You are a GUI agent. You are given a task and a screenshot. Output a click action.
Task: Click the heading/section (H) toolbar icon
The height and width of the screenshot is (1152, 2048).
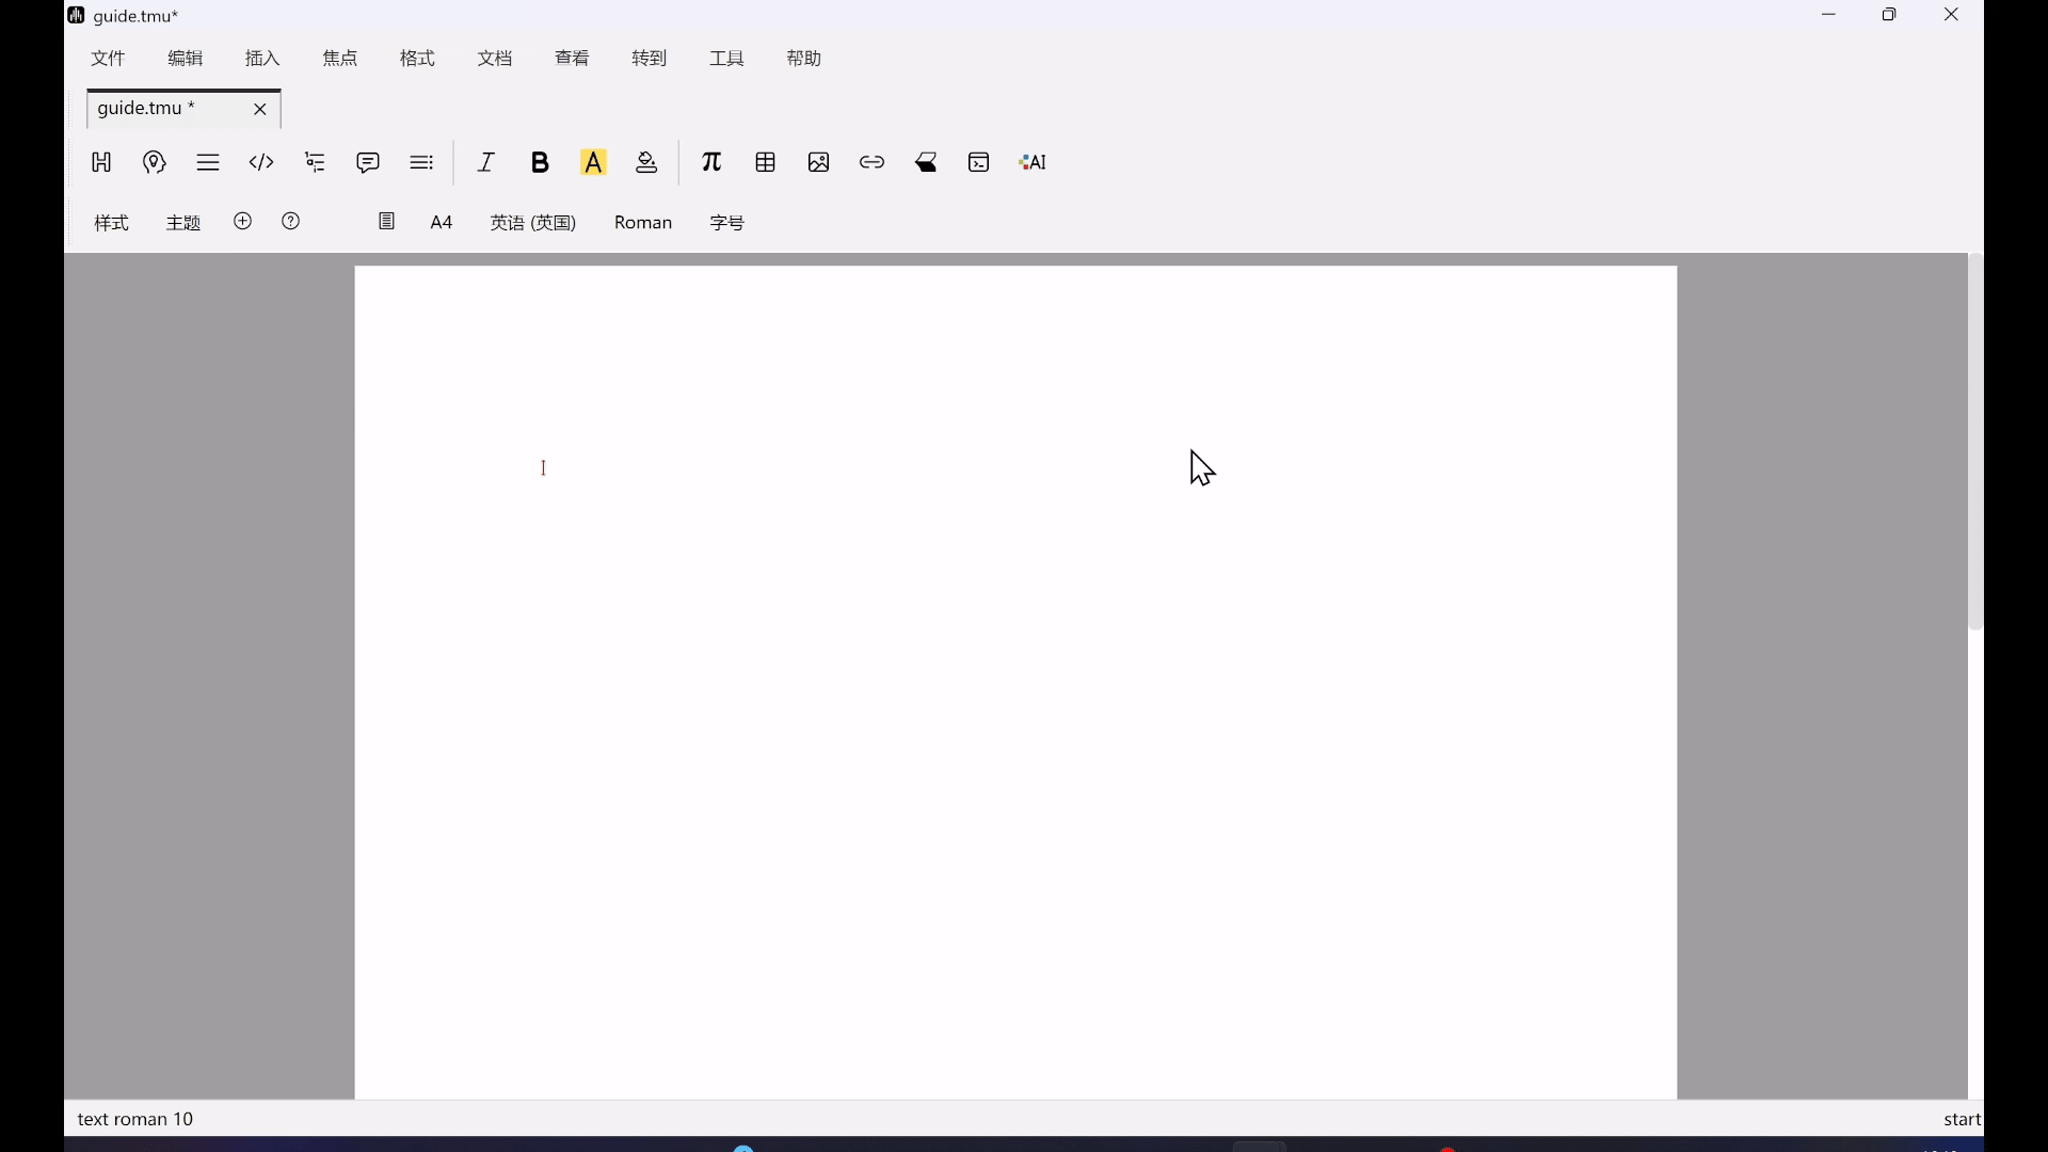coord(101,162)
